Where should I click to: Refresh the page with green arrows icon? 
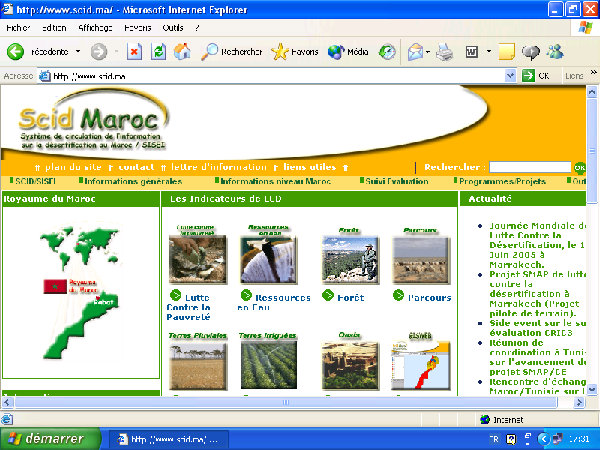158,52
